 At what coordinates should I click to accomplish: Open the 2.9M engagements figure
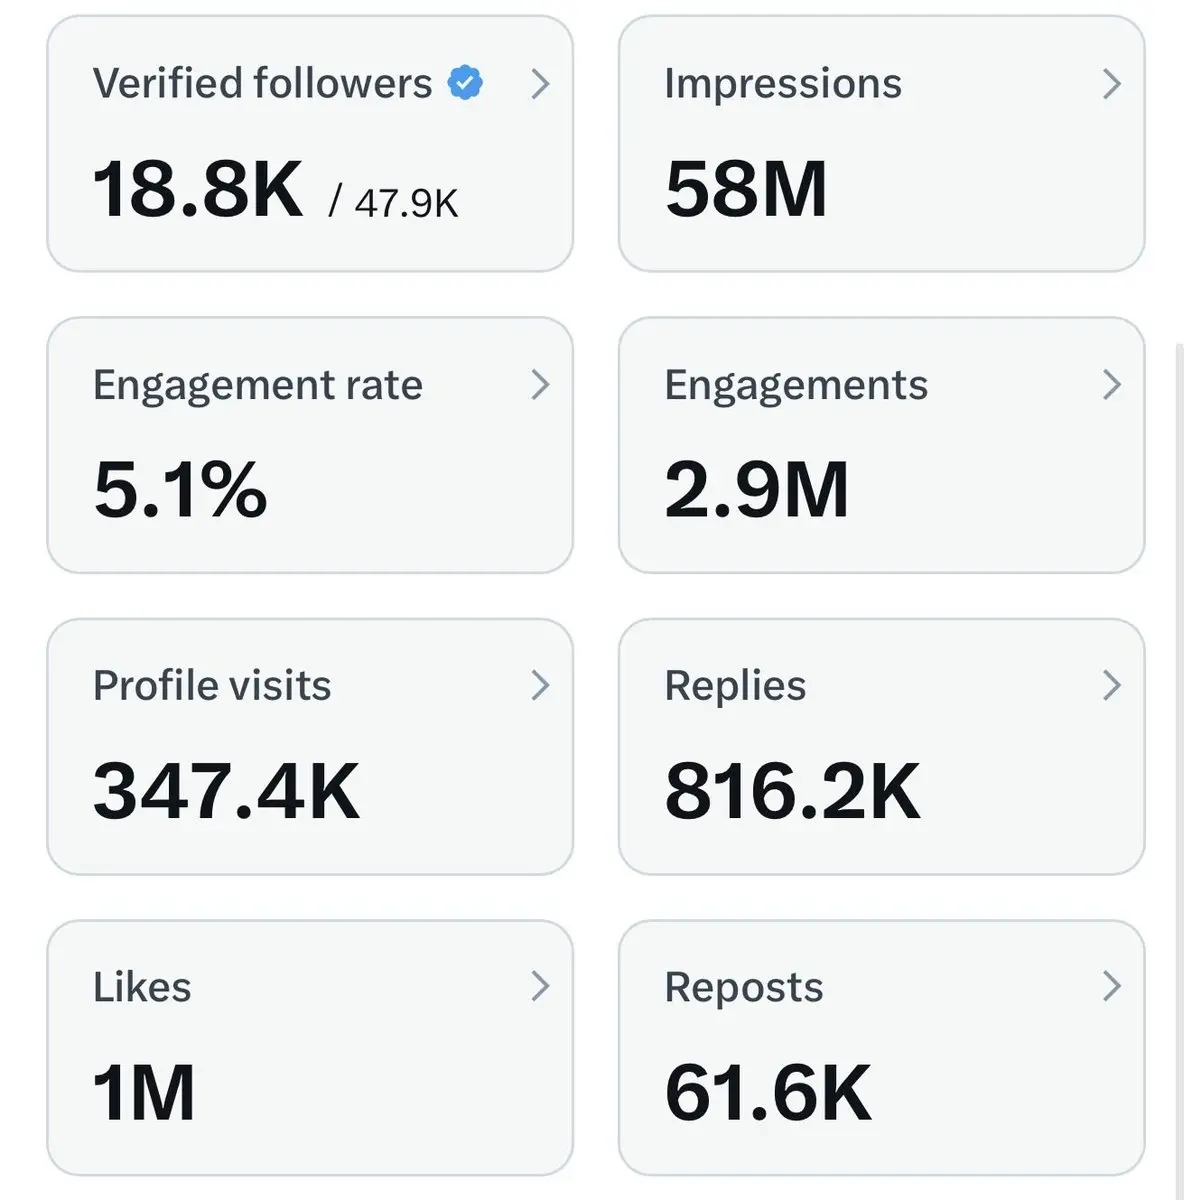[x=757, y=490]
